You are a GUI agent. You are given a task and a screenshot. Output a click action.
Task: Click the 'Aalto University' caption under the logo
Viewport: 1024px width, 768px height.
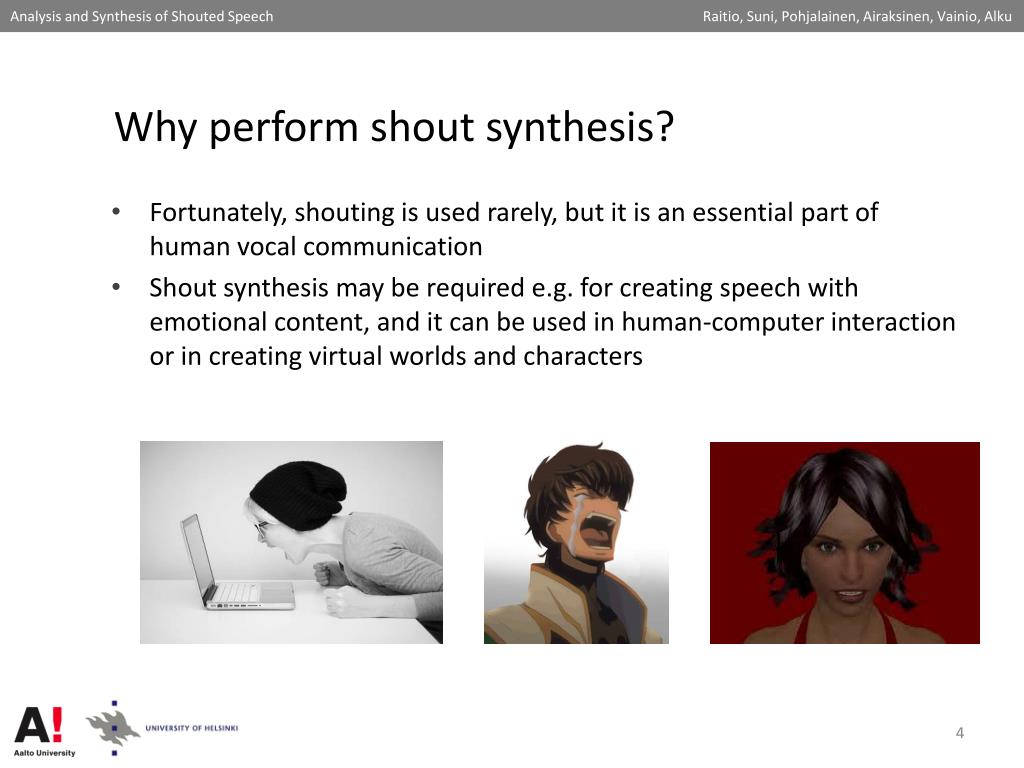[x=44, y=753]
